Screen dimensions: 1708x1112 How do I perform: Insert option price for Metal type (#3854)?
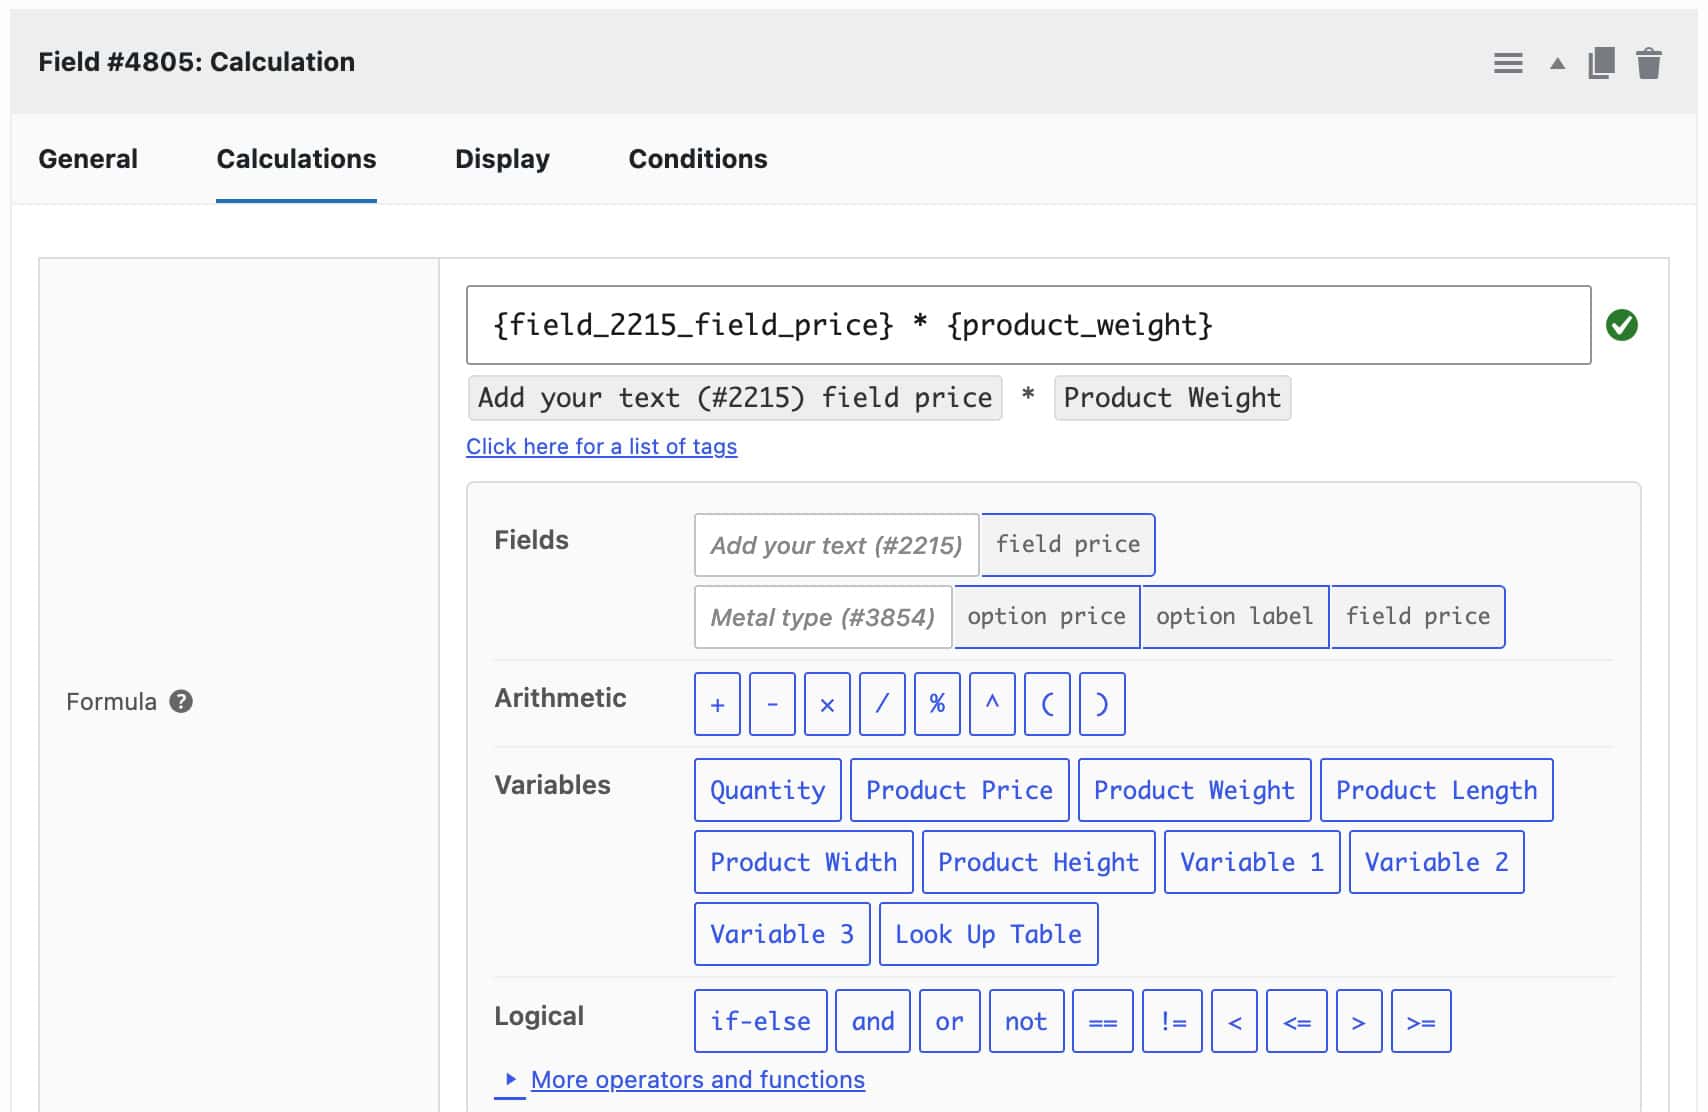1047,616
